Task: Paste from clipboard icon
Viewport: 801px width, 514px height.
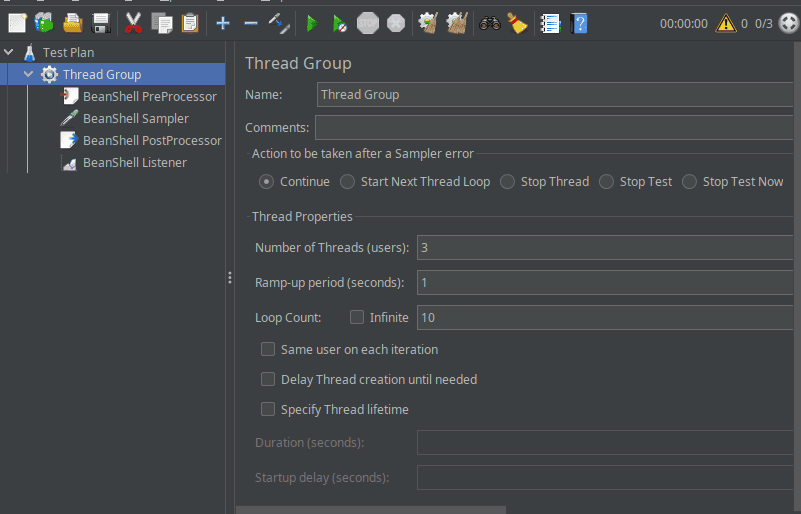Action: click(190, 23)
